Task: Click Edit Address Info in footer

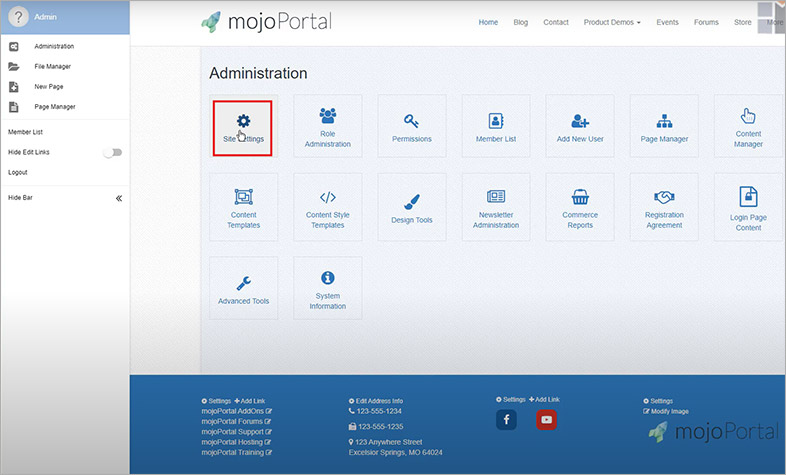Action: 375,401
